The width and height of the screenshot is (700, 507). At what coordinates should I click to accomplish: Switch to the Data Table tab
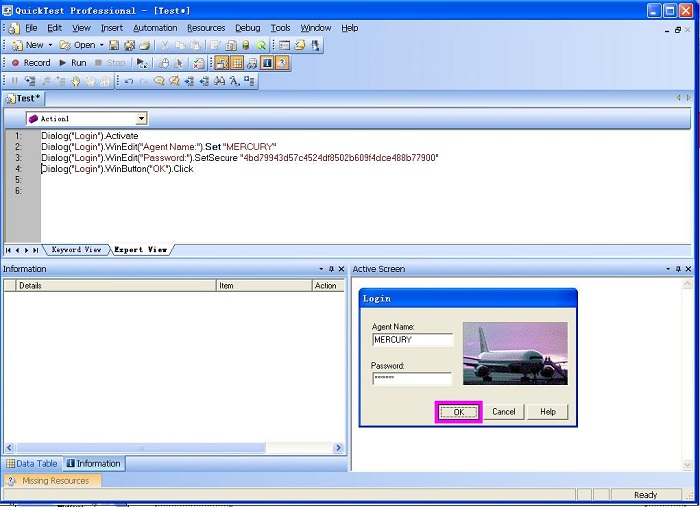(32, 464)
